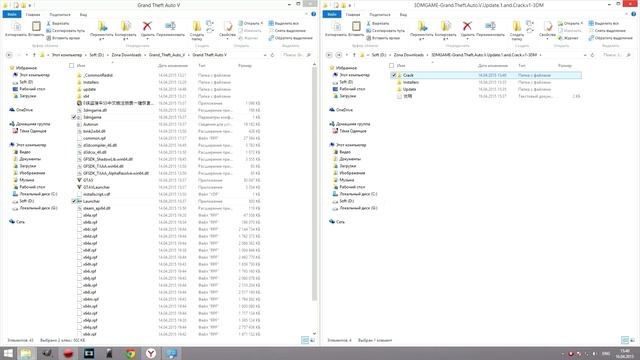Click Delete (red X) in left window ribbon

point(147,26)
